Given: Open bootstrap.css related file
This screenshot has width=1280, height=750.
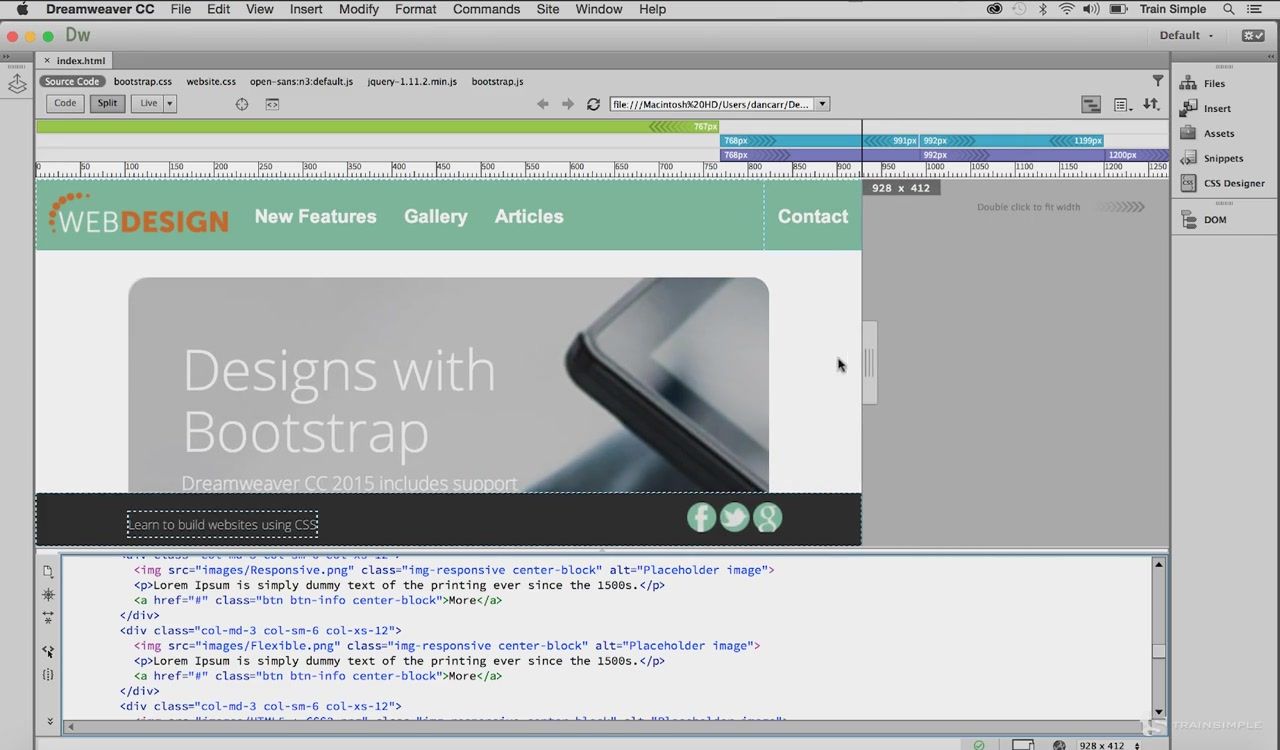Looking at the screenshot, I should pyautogui.click(x=143, y=82).
